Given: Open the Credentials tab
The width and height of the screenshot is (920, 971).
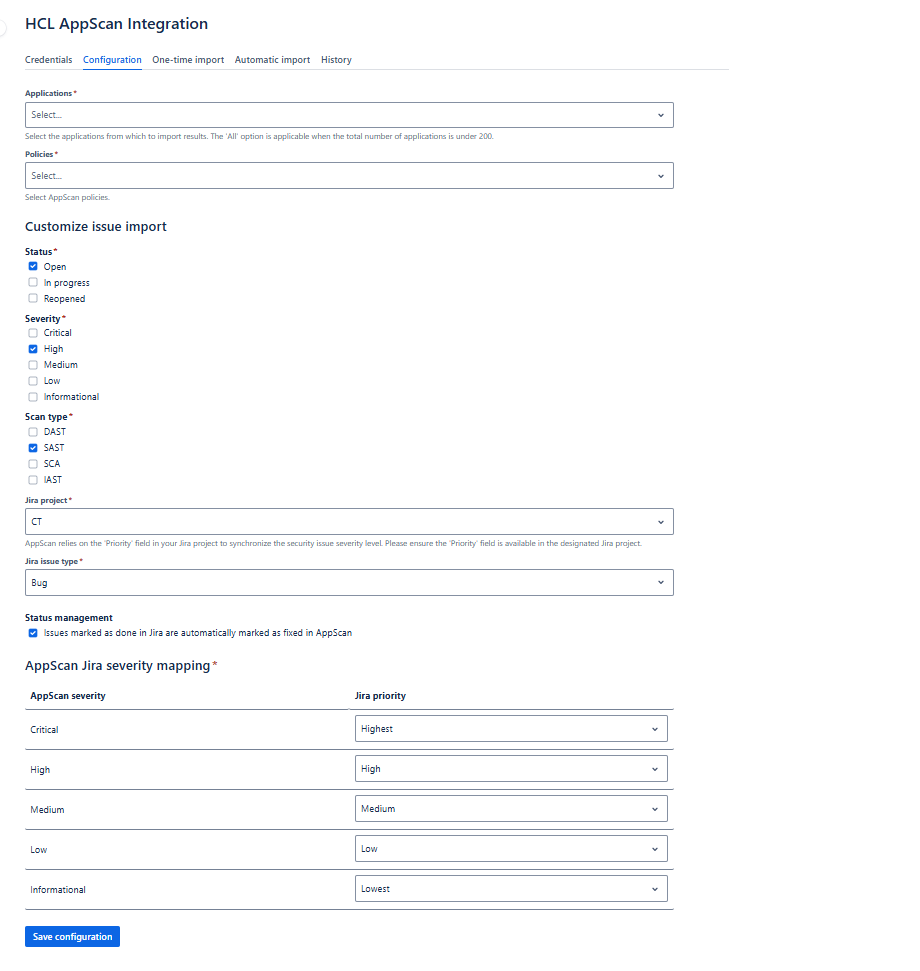Looking at the screenshot, I should coord(48,59).
